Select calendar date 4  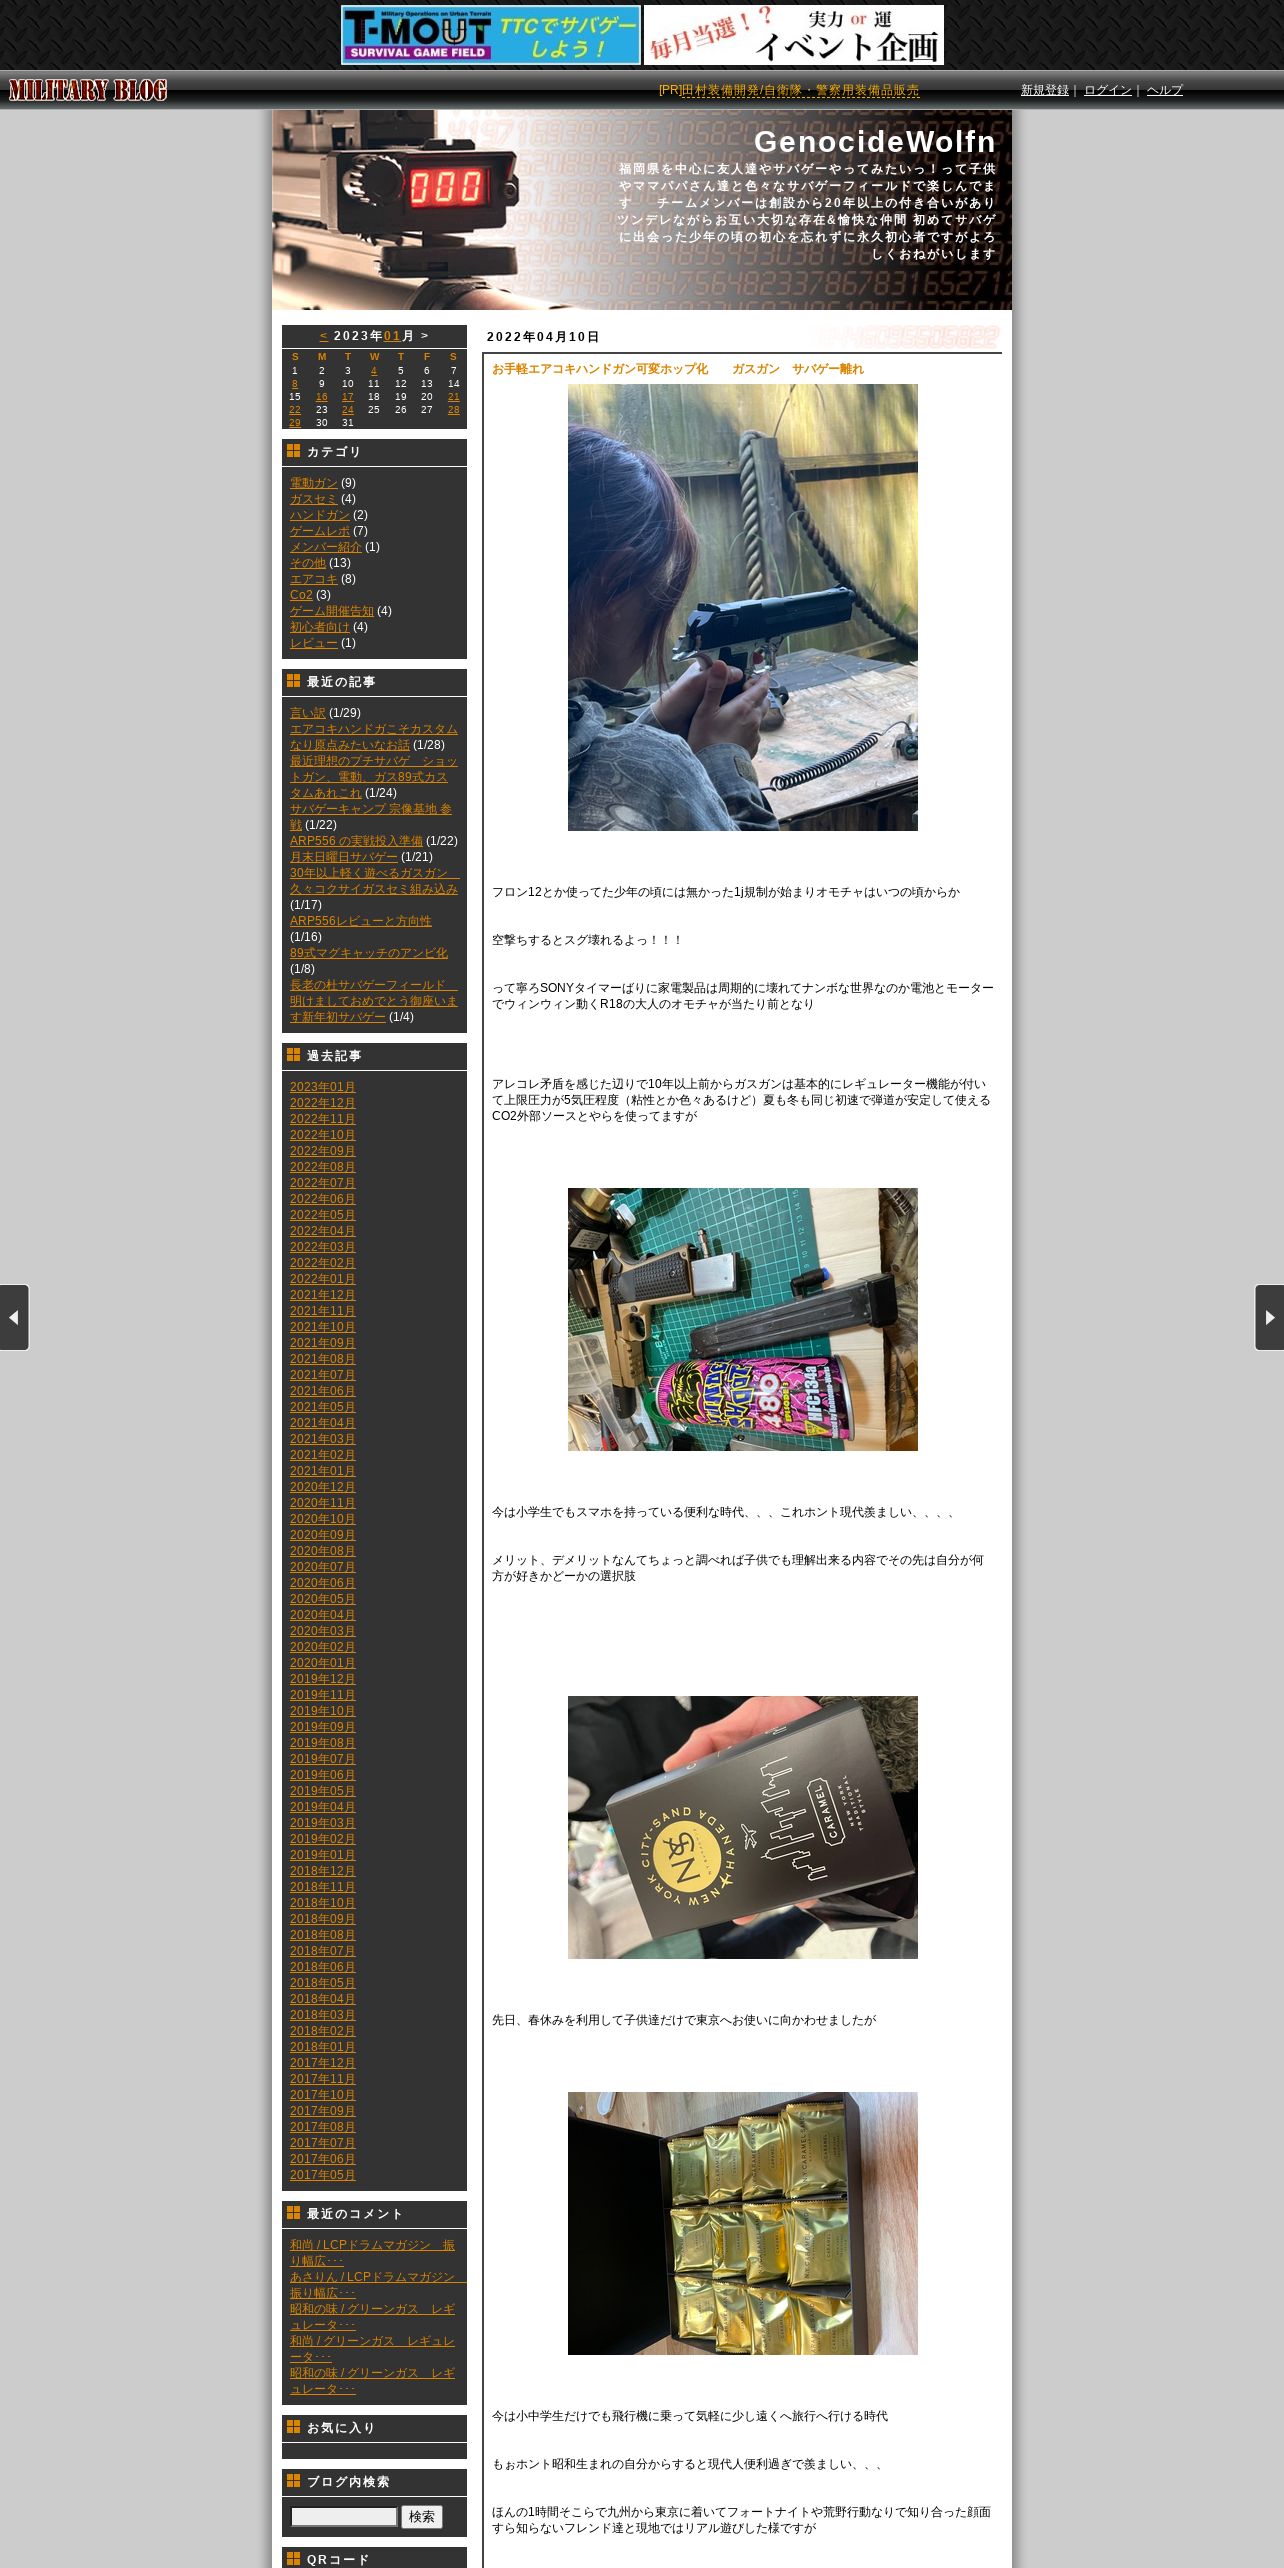point(374,371)
